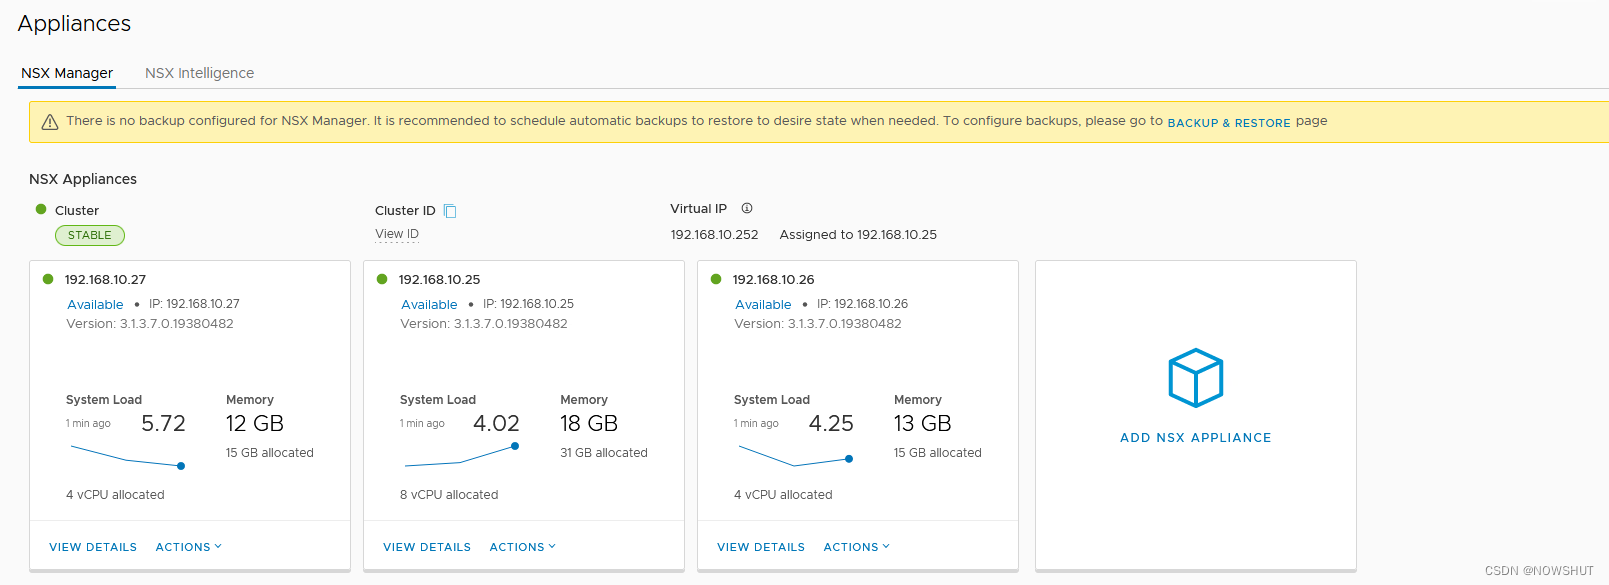Open the Virtual IP info icon
Viewport: 1609px width, 585px height.
747,208
